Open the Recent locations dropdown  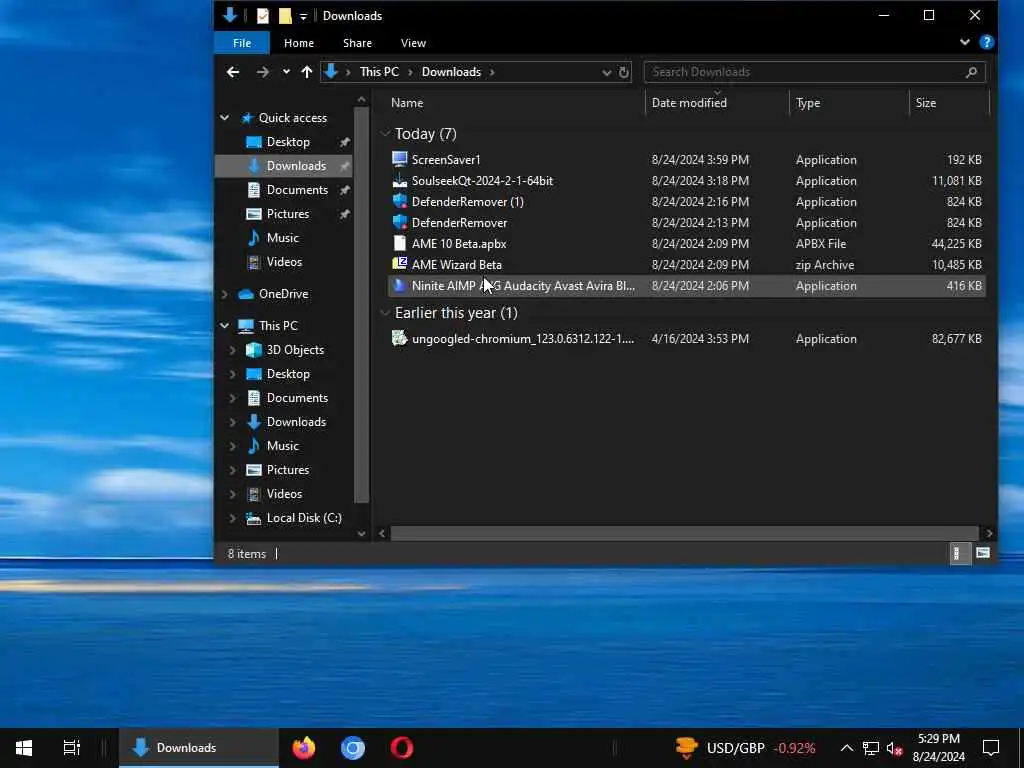point(286,72)
